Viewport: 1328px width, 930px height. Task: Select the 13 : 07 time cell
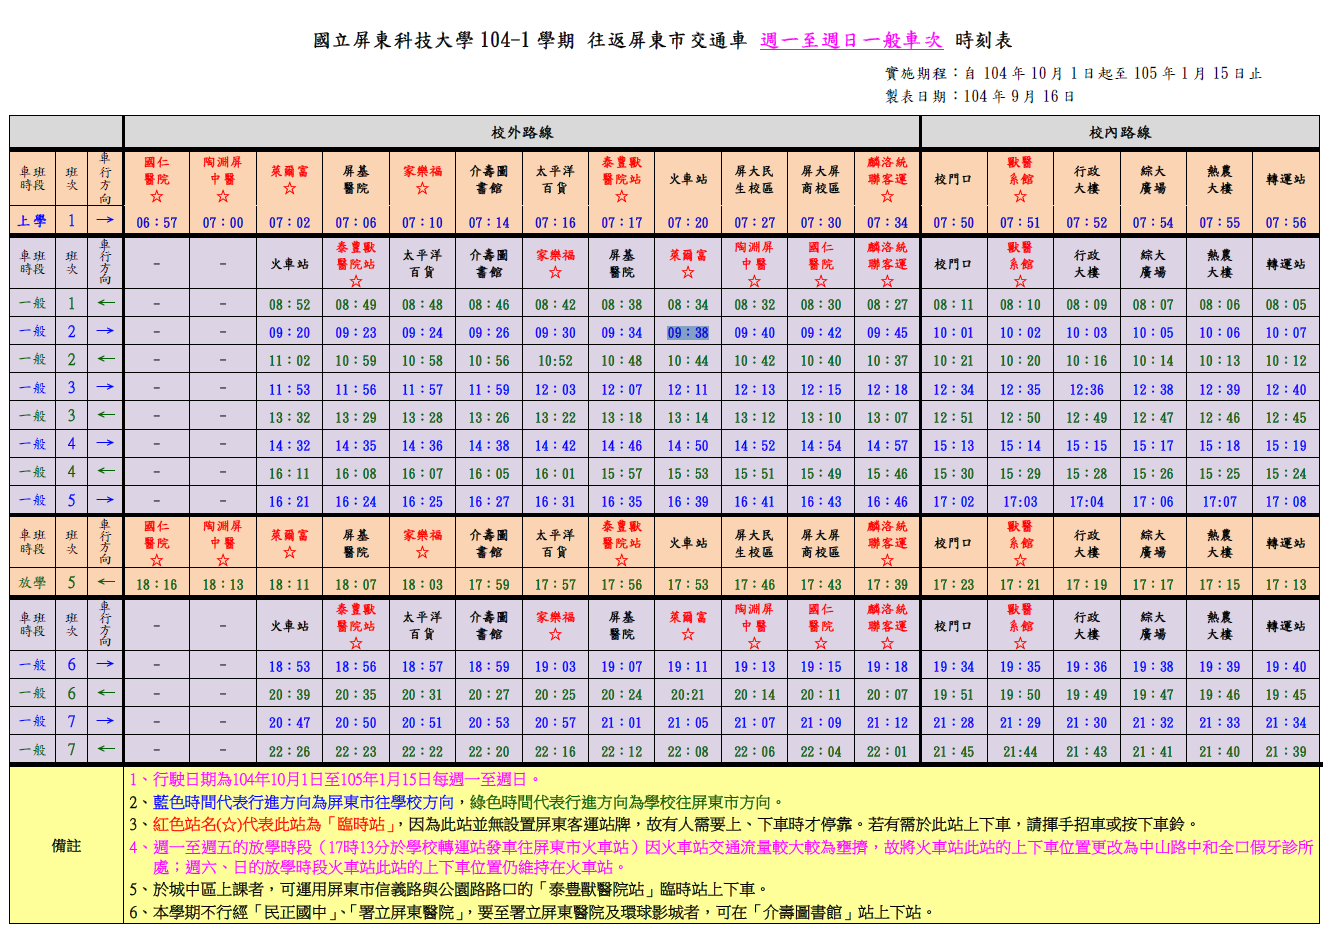887,418
